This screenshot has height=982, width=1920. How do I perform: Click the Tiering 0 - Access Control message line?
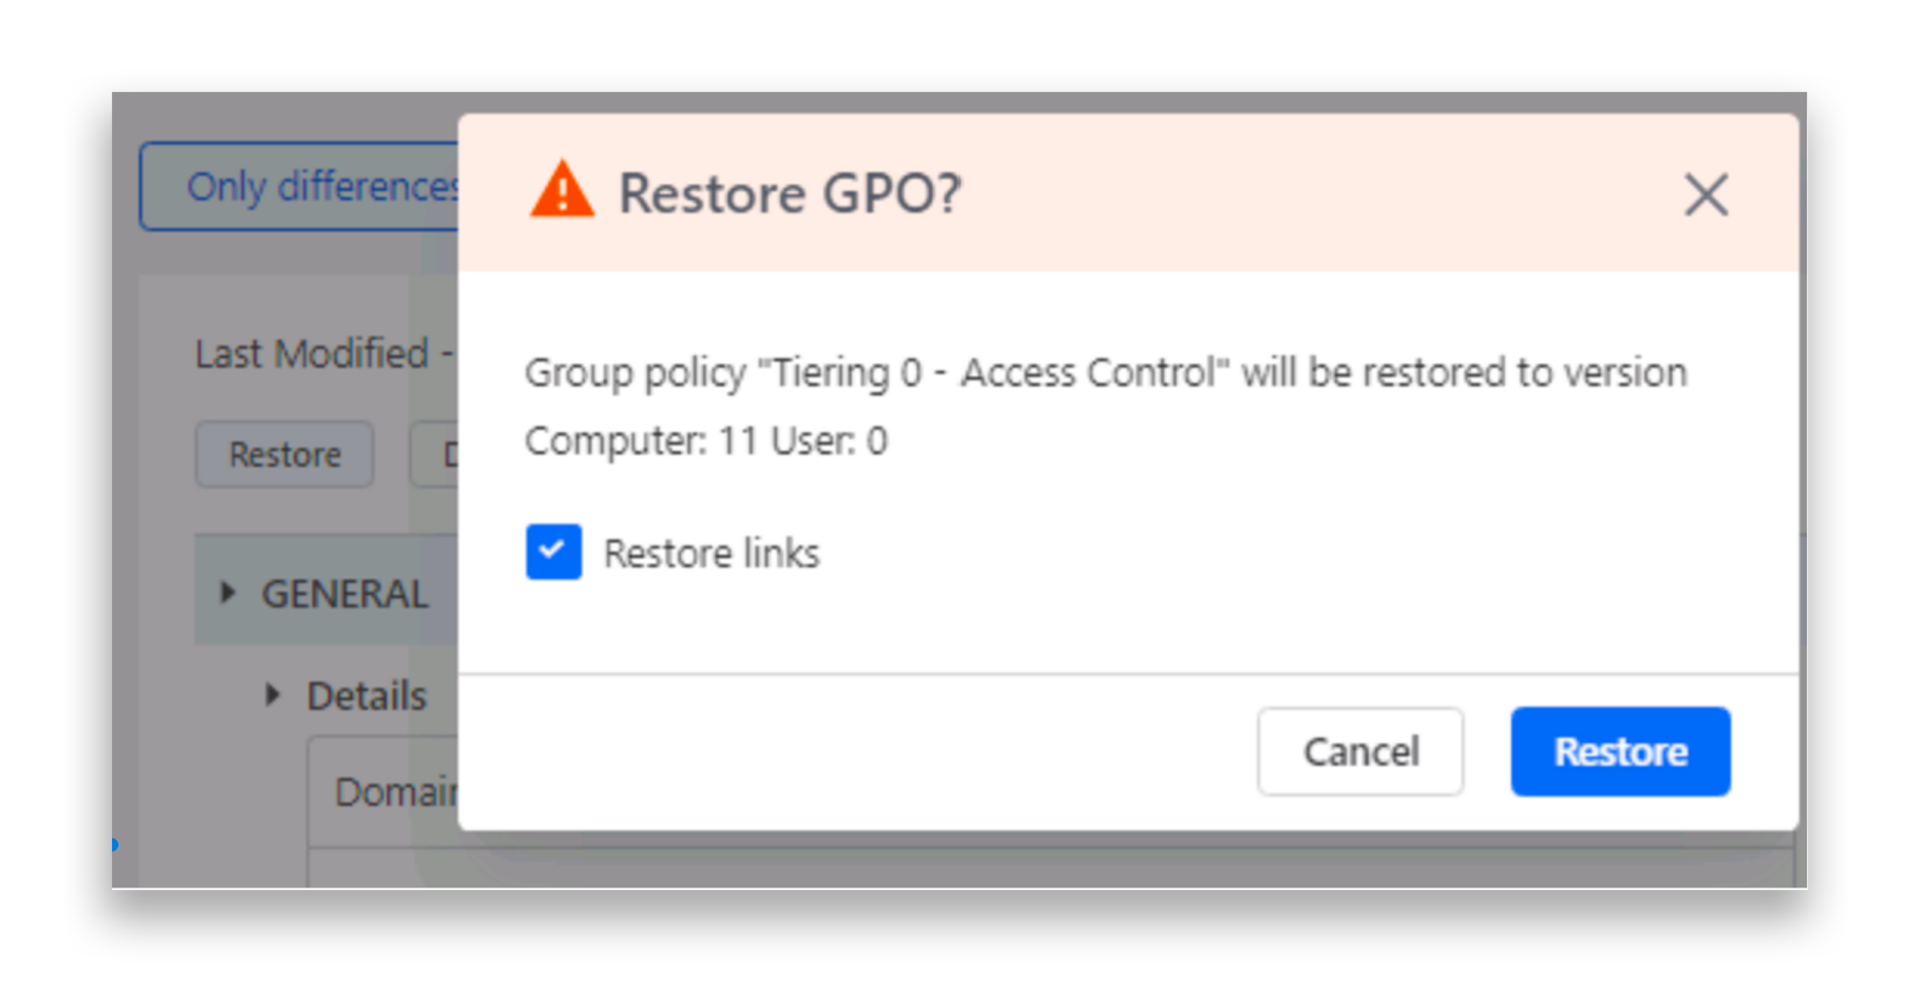tap(1105, 373)
